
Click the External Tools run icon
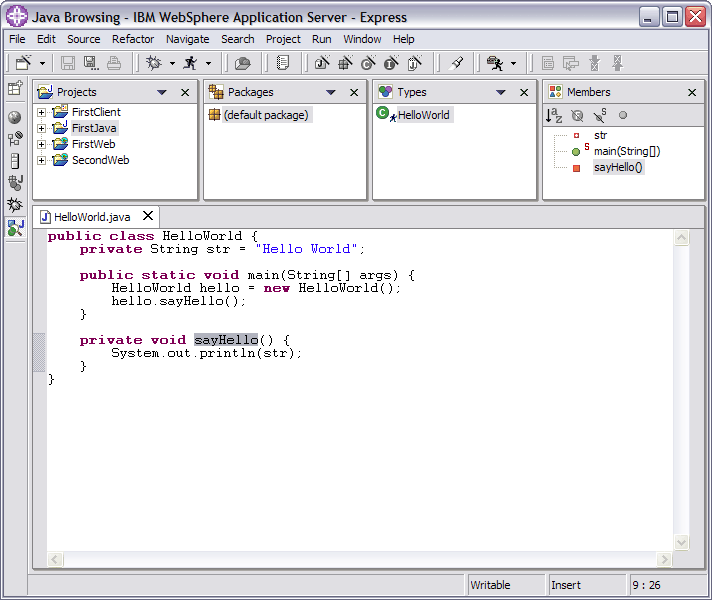494,63
